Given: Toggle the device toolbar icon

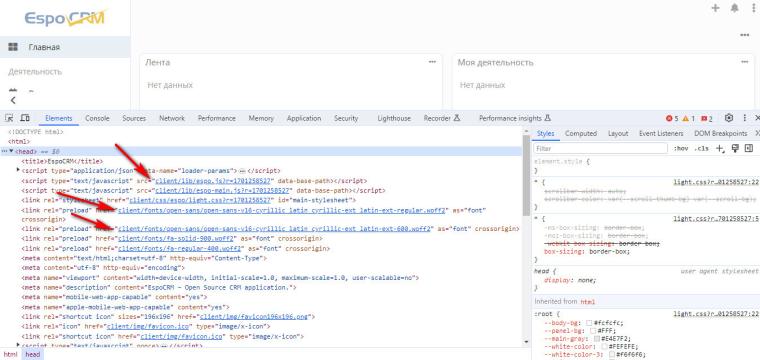Looking at the screenshot, I should pyautogui.click(x=25, y=118).
